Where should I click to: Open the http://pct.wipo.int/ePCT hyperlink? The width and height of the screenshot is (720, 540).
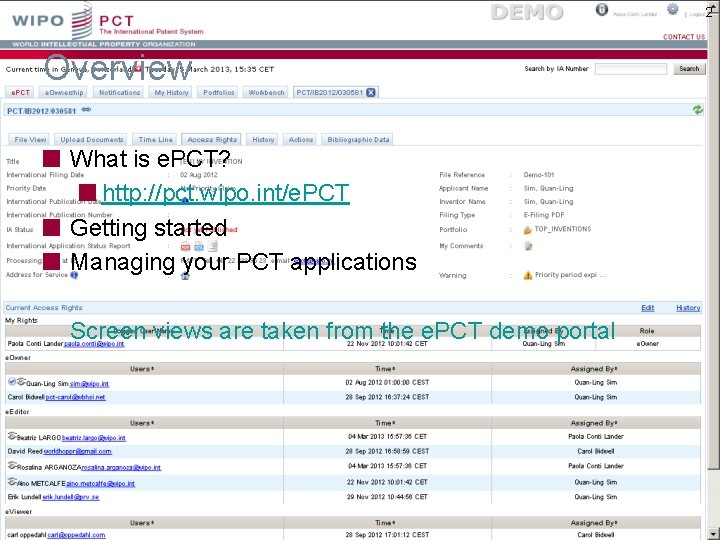tap(225, 193)
